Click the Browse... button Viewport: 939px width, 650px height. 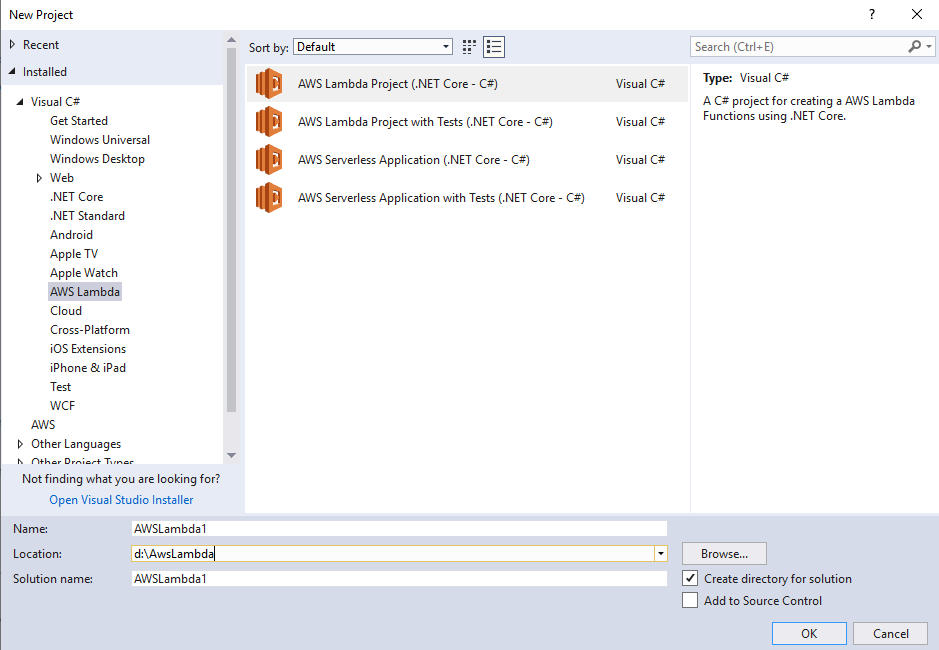[x=724, y=554]
